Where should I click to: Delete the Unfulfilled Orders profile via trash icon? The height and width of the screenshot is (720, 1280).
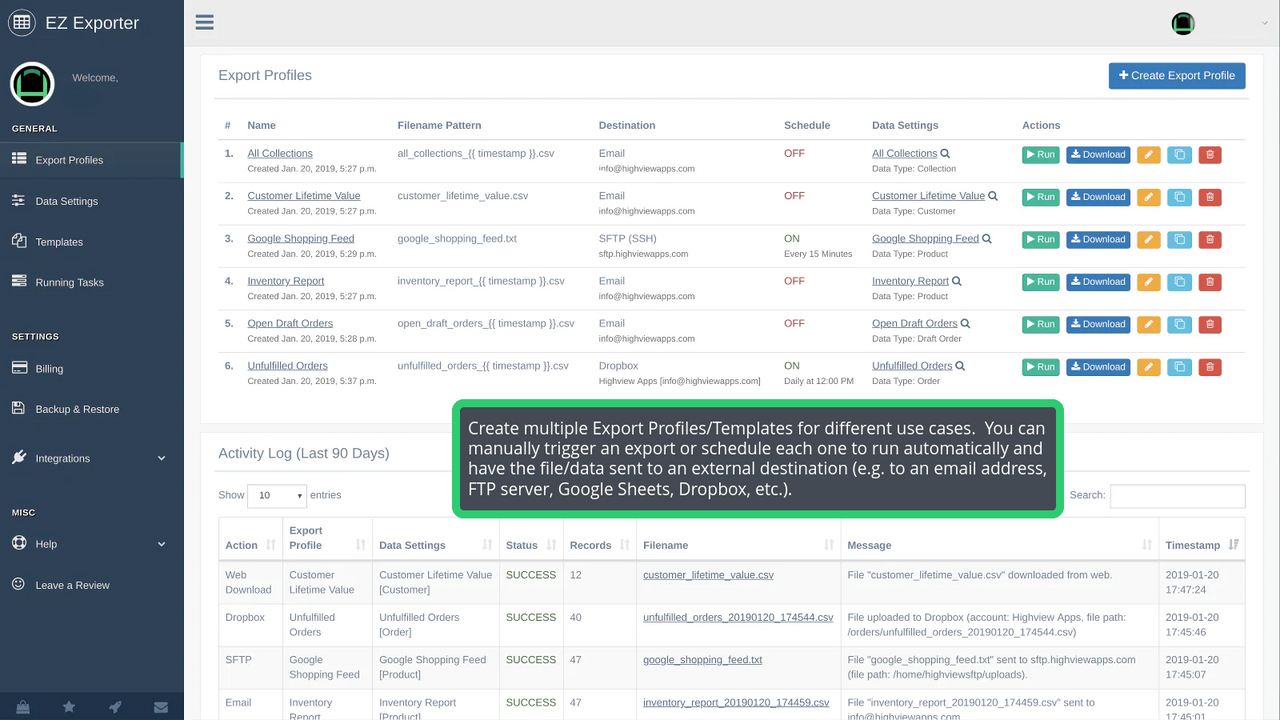click(1209, 366)
